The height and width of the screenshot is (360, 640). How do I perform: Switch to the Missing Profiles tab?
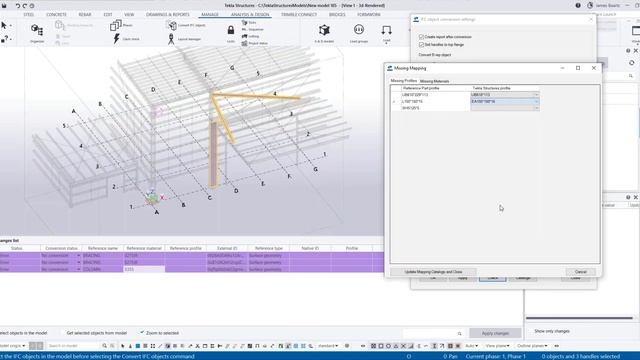point(403,81)
